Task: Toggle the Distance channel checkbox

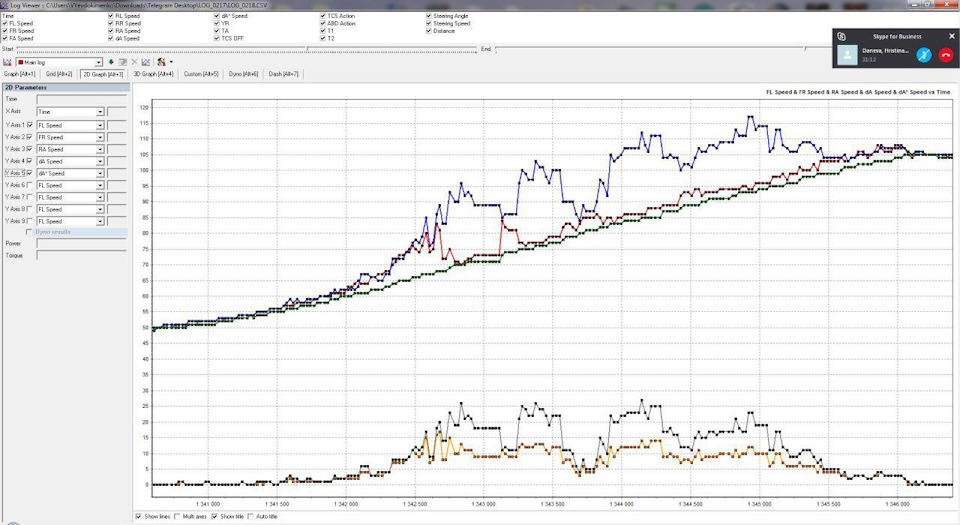Action: pos(429,31)
